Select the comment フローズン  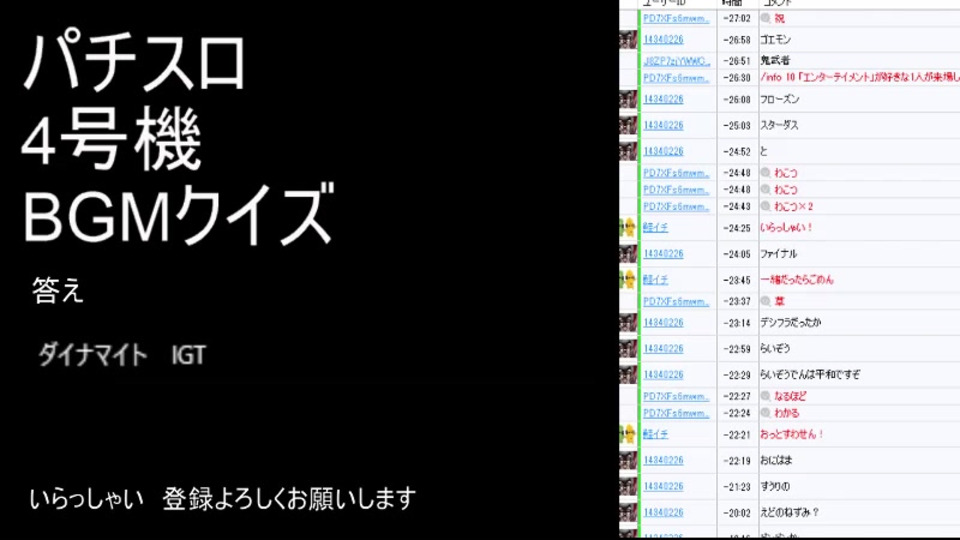pyautogui.click(x=779, y=99)
